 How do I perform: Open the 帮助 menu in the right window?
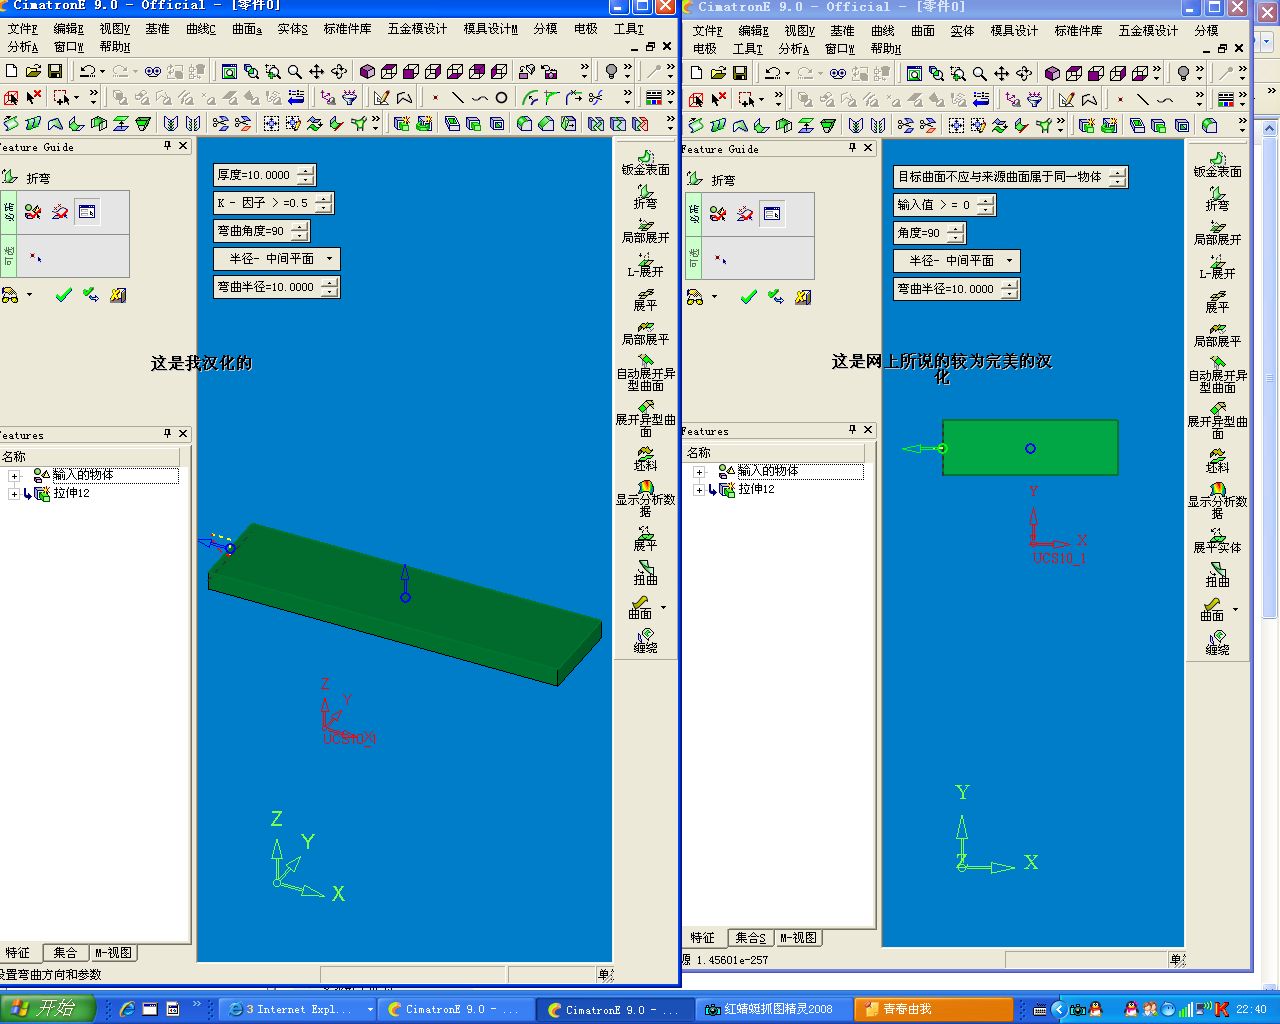click(x=885, y=49)
